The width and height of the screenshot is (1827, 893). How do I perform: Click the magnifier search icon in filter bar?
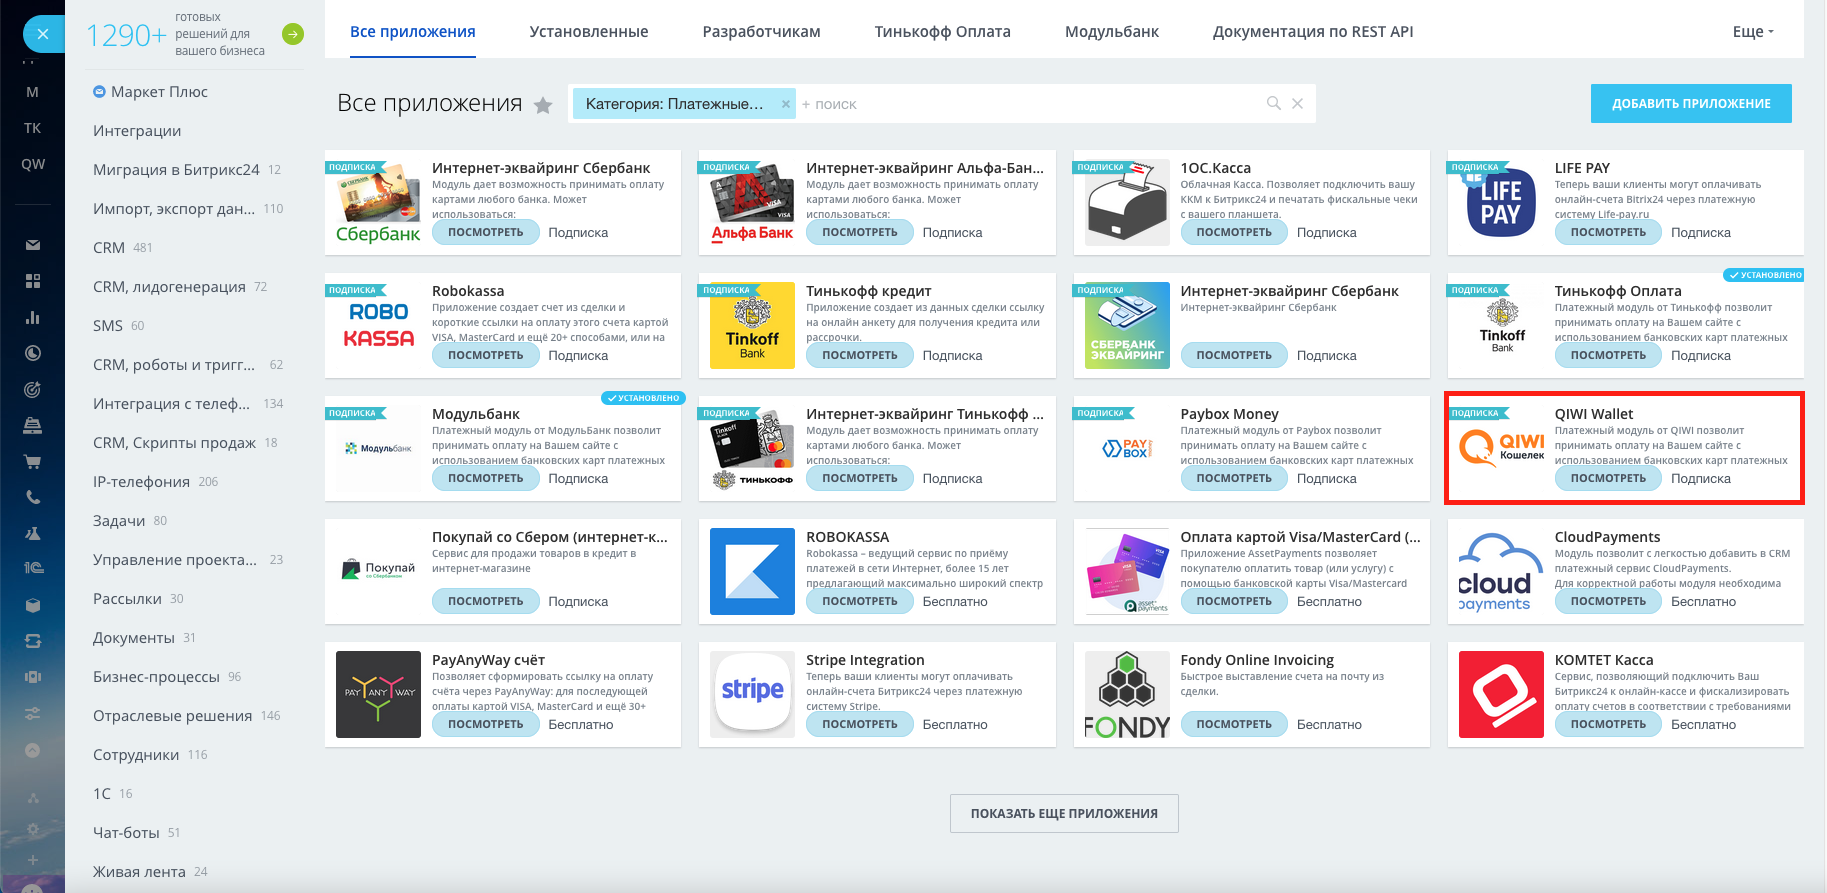click(x=1273, y=103)
